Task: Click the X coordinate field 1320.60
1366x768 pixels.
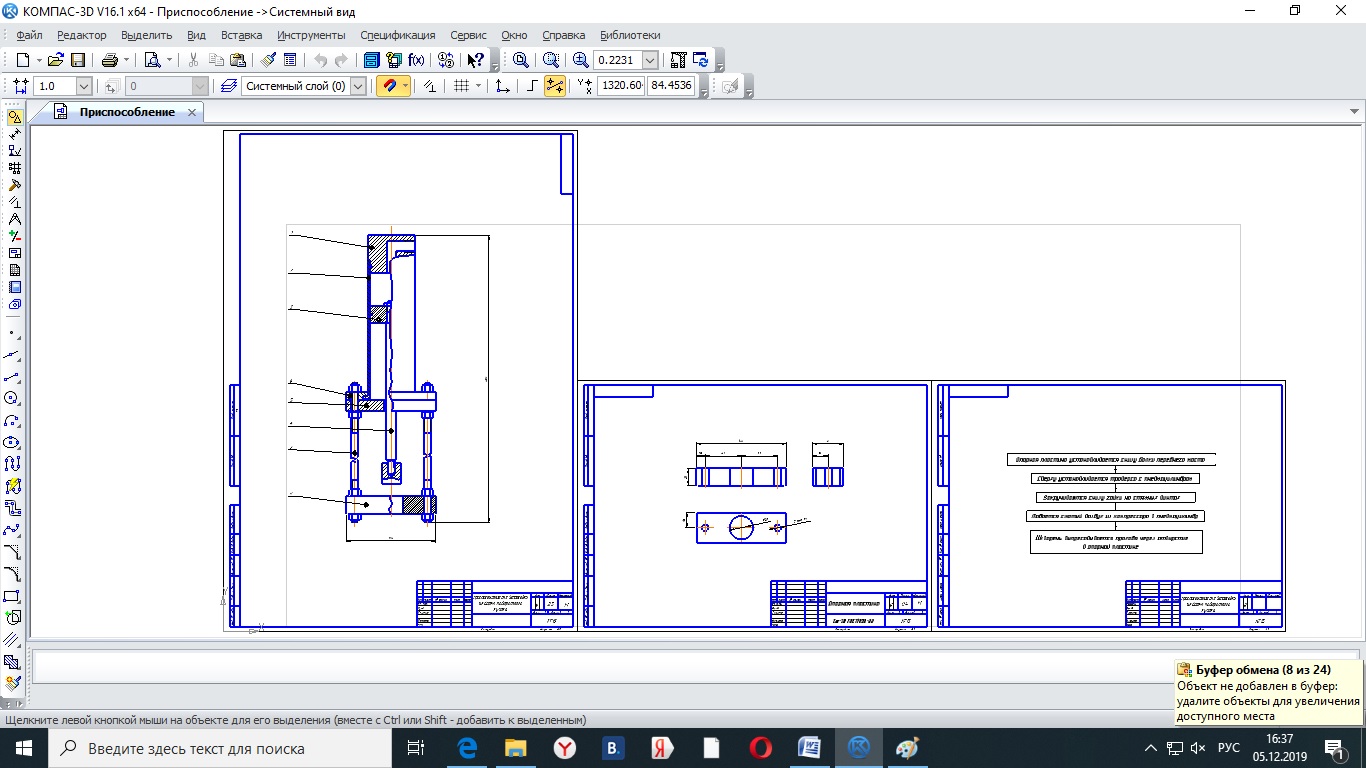Action: point(622,86)
